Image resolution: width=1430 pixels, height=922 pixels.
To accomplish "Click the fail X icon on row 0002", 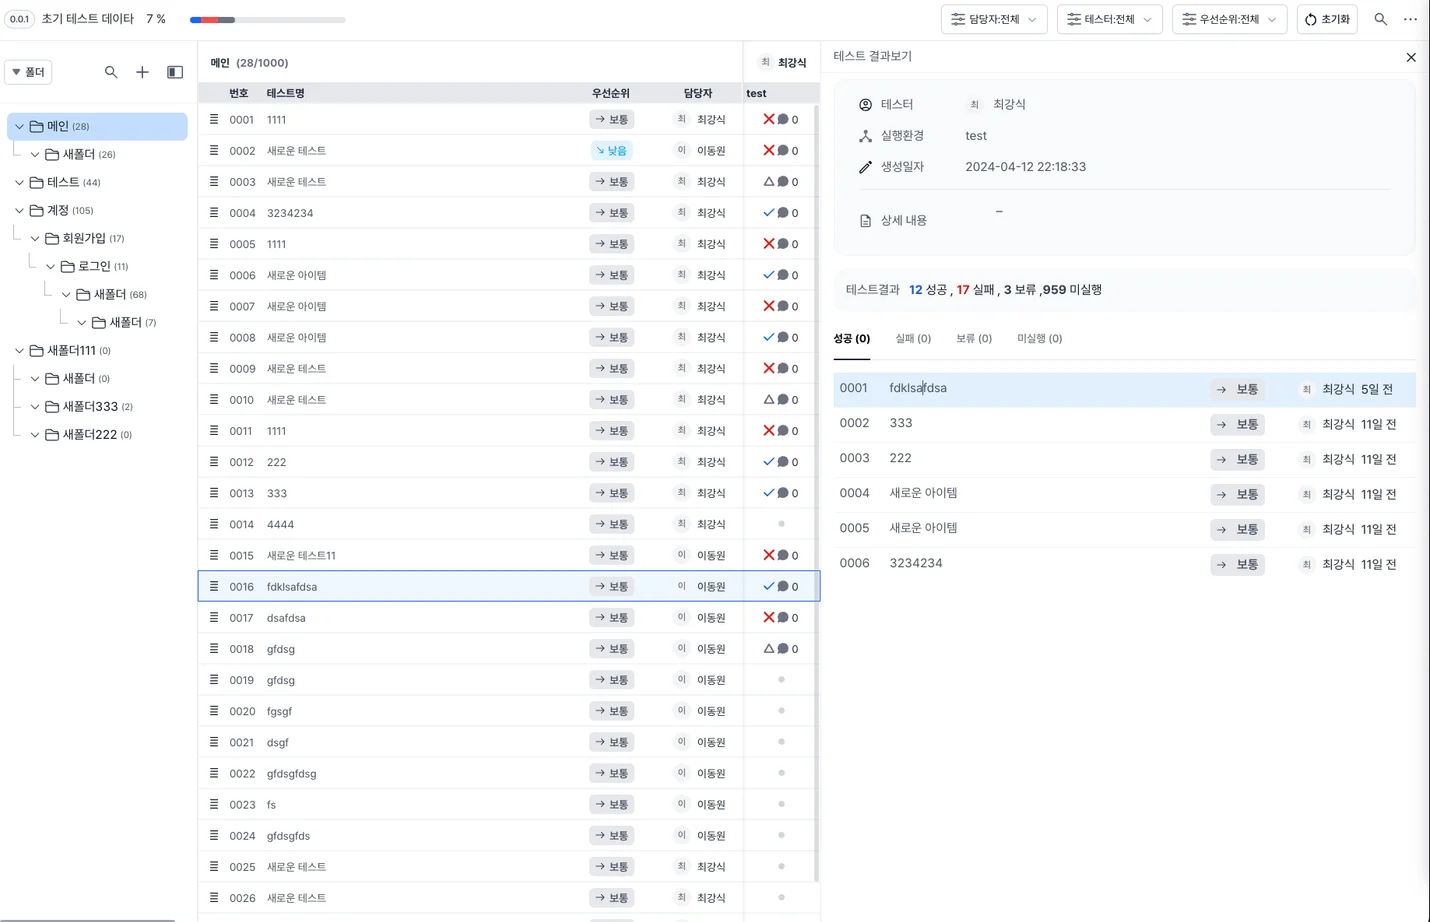I will [768, 150].
